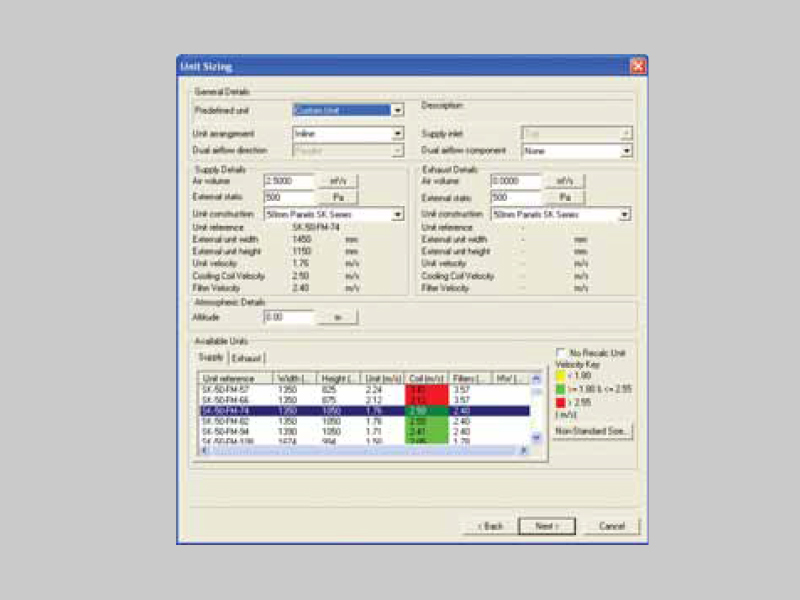
Task: Enable the No Recalc Unit checkbox
Action: (x=559, y=354)
